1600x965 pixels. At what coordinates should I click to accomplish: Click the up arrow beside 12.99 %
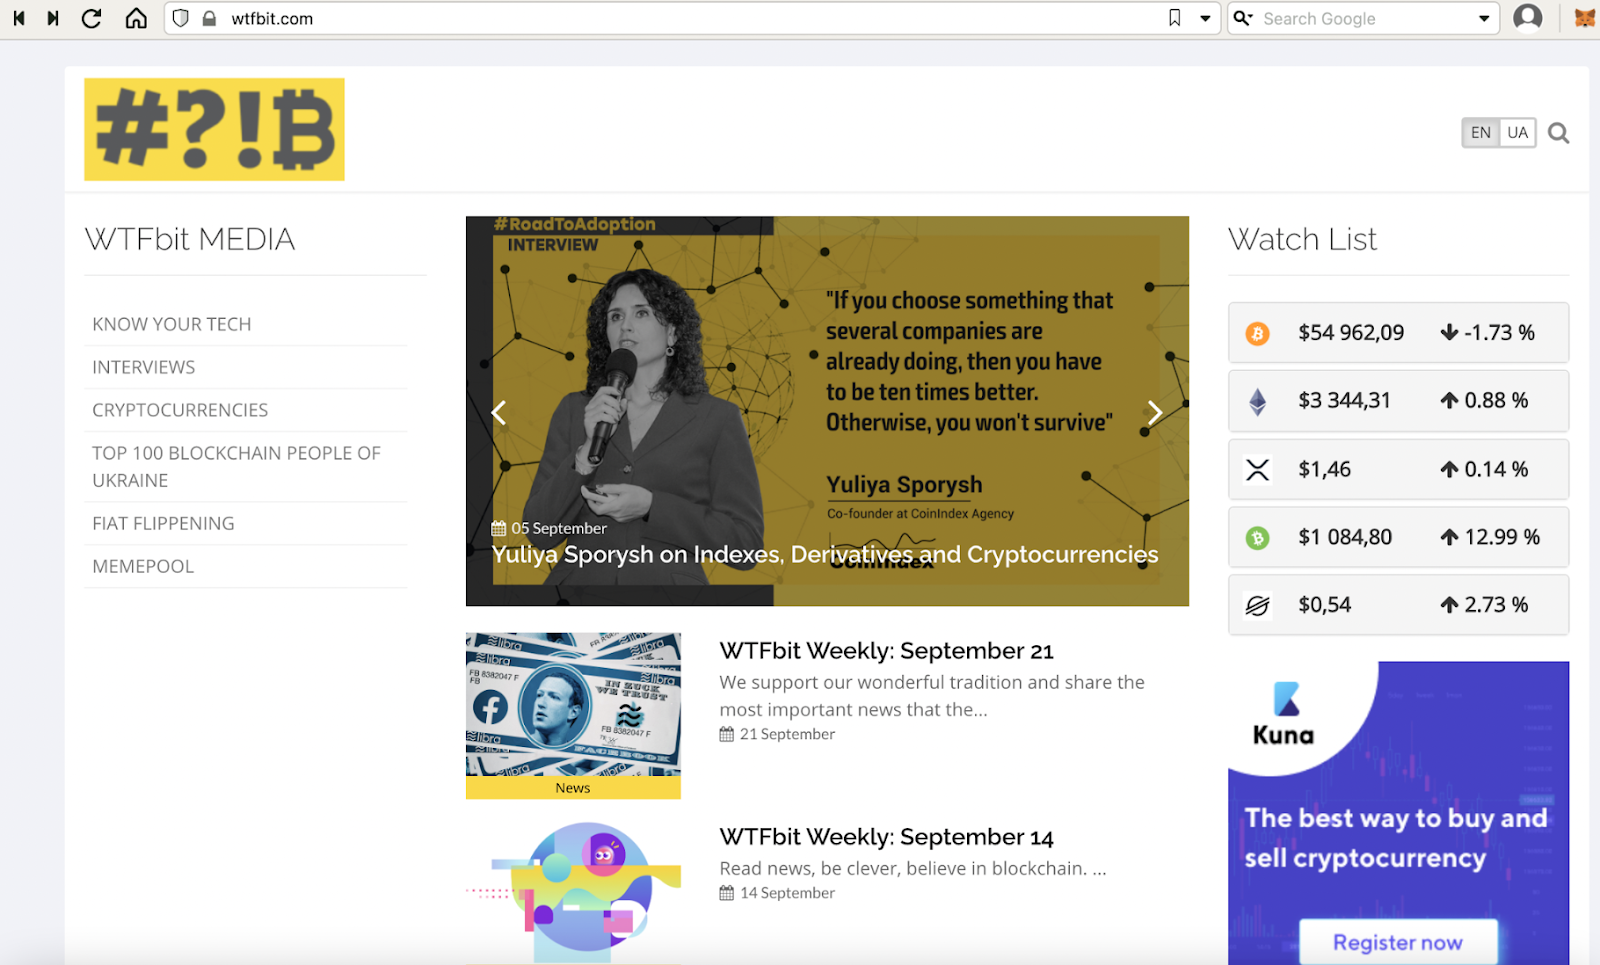point(1449,537)
